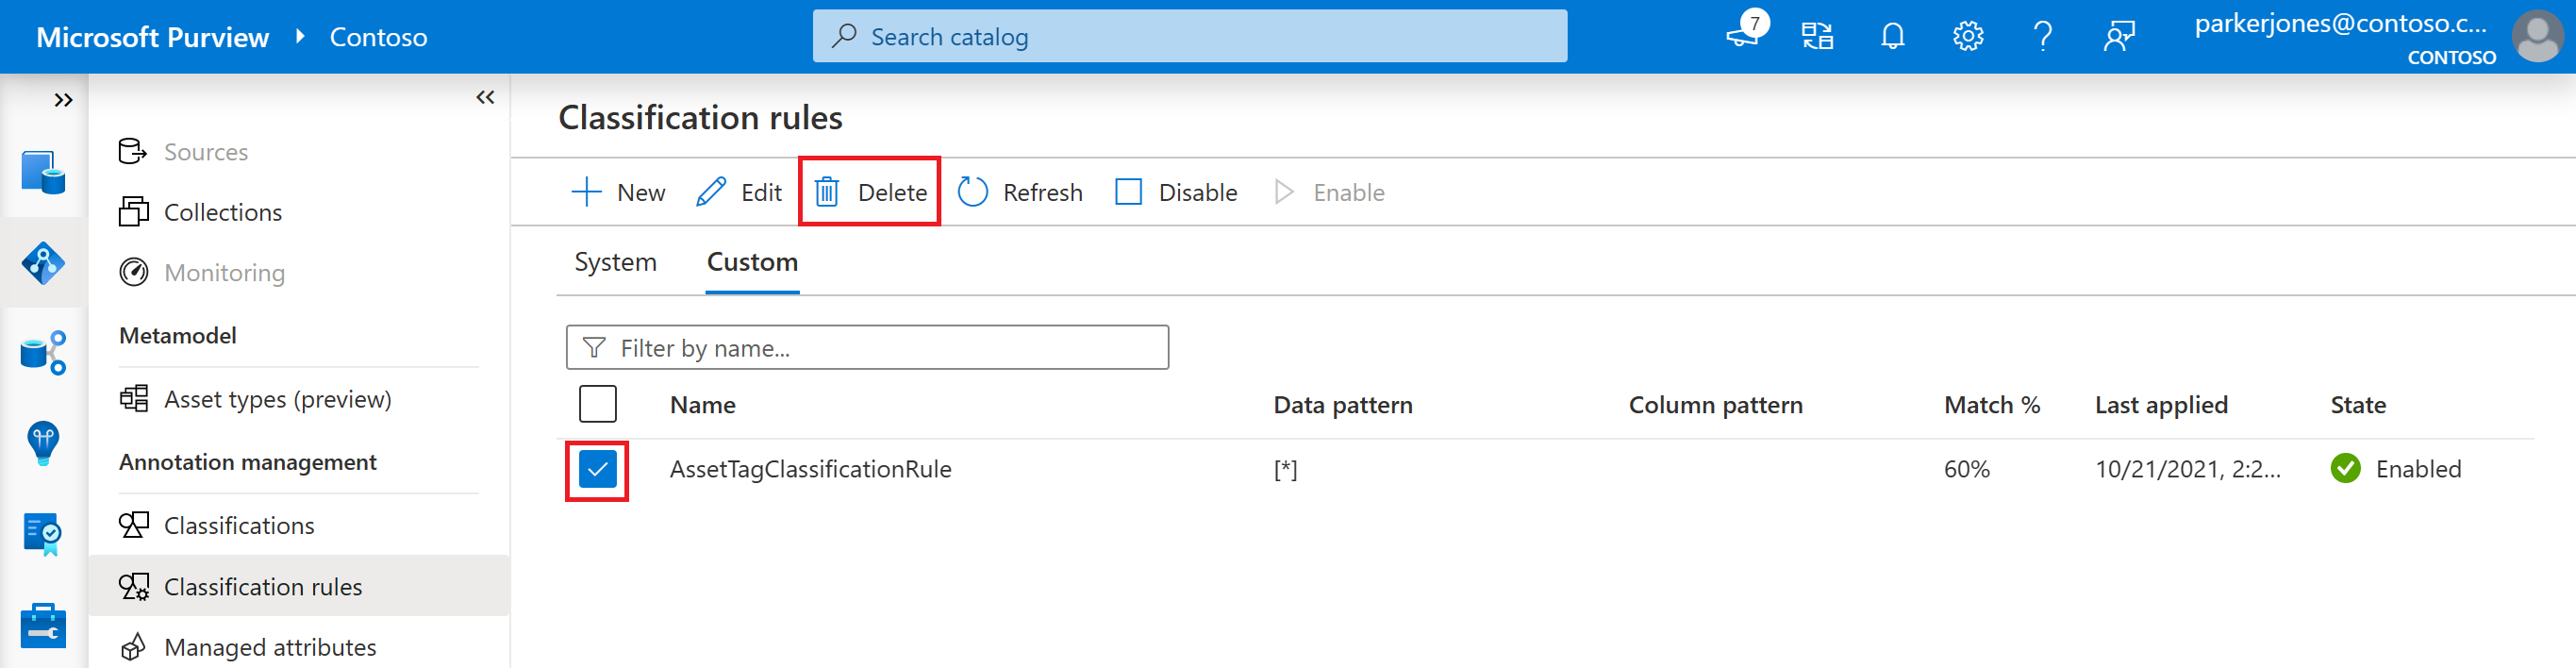
Task: Open the Insights lightbulb icon
Action: 43,442
